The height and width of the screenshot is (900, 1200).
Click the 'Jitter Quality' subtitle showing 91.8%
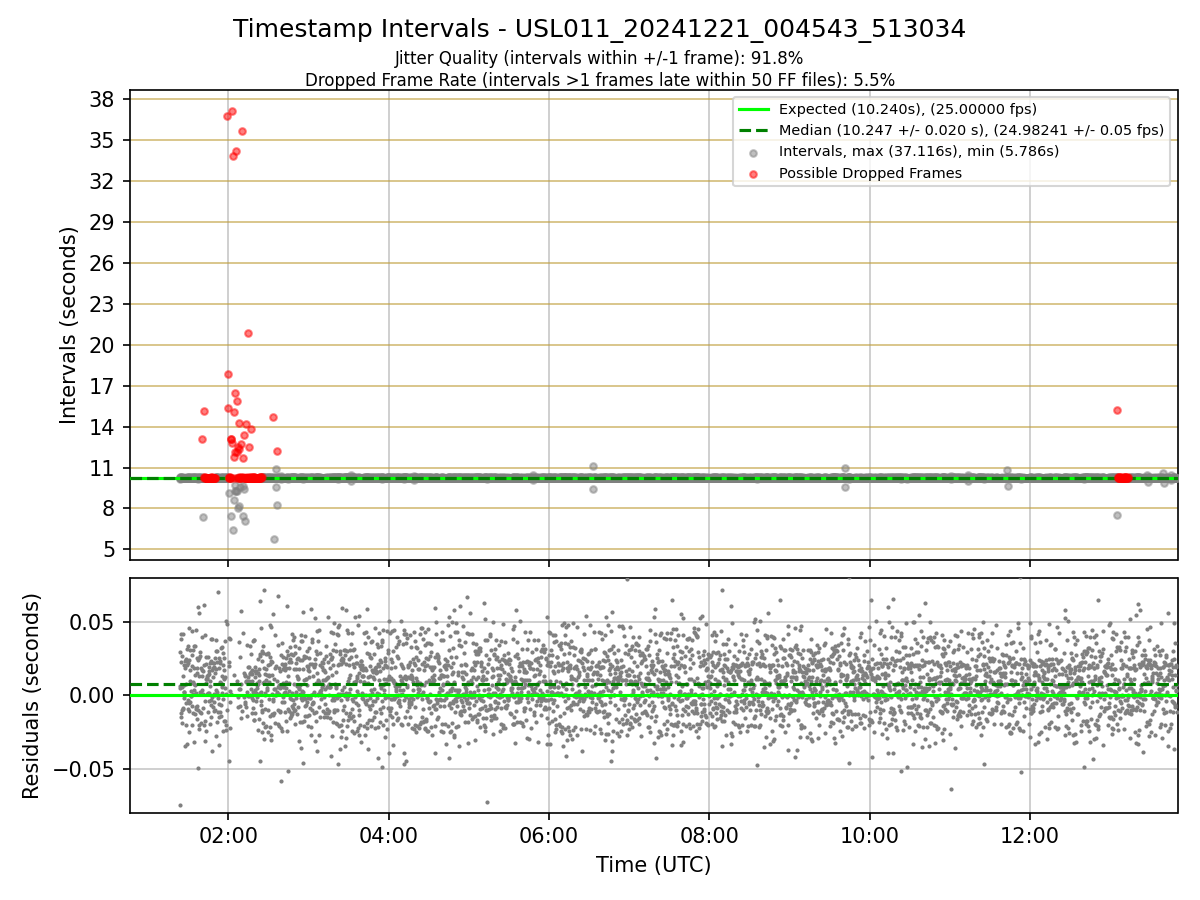click(x=599, y=58)
